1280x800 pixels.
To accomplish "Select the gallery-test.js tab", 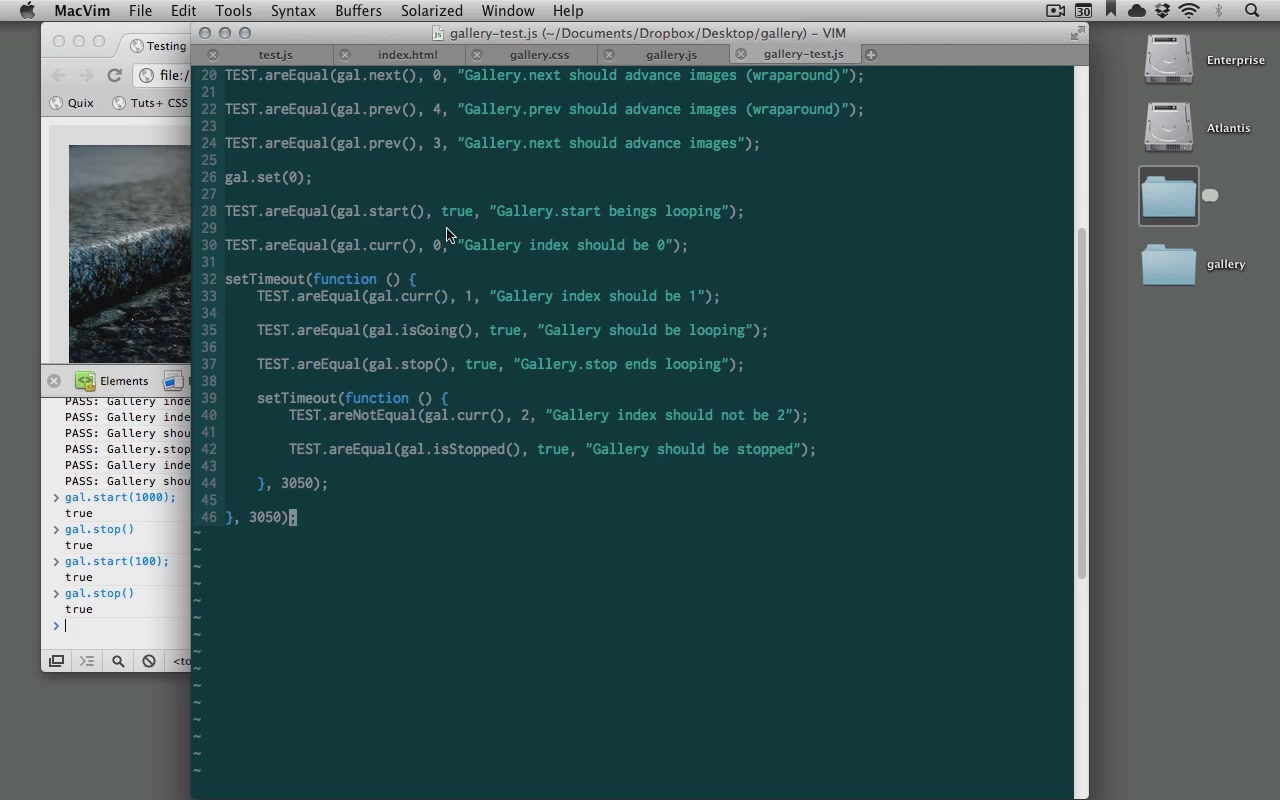I will (803, 54).
